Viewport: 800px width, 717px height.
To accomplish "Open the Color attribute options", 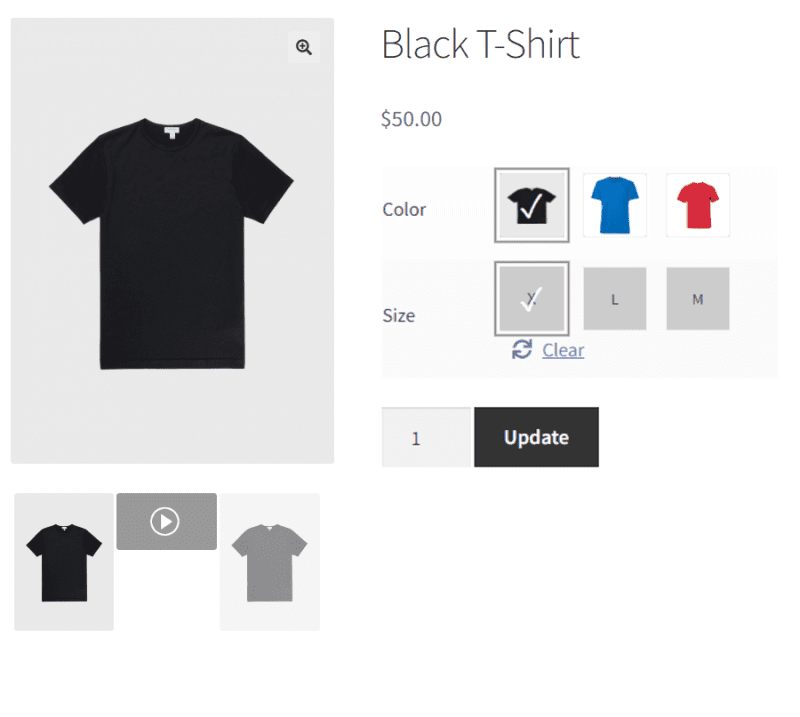I will [x=404, y=209].
